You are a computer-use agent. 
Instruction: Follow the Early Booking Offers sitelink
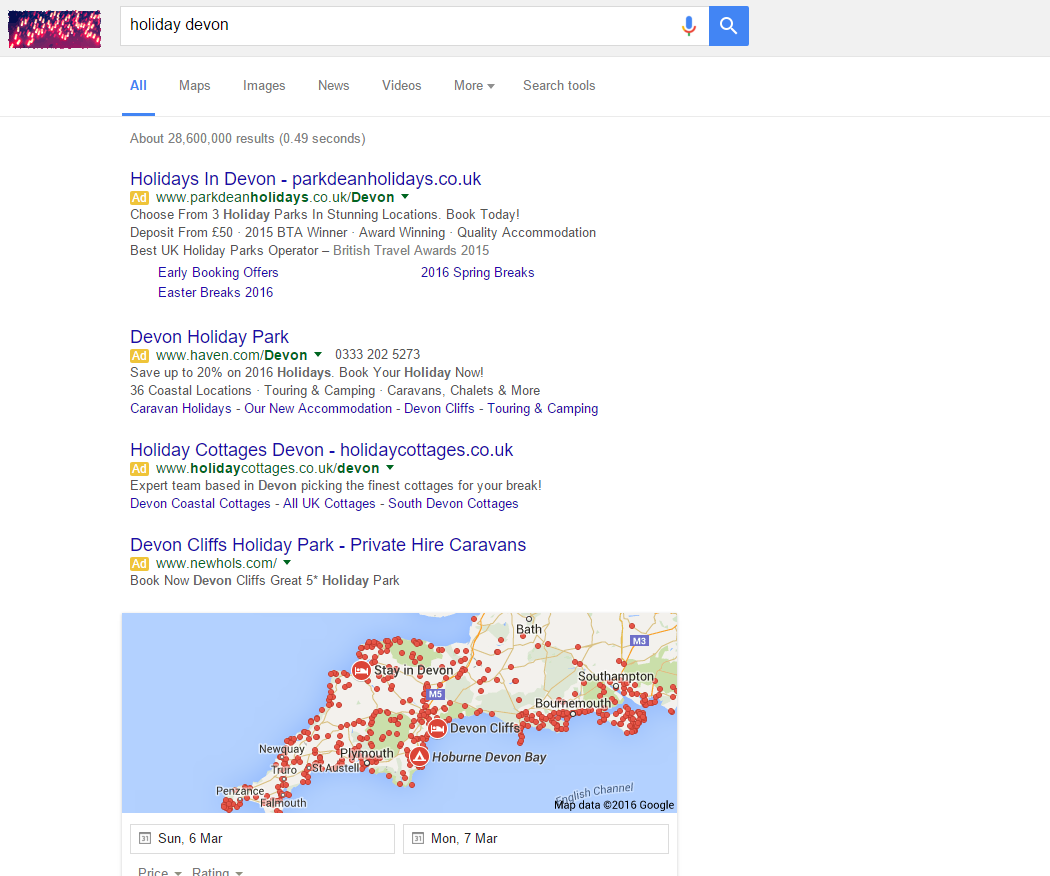218,273
